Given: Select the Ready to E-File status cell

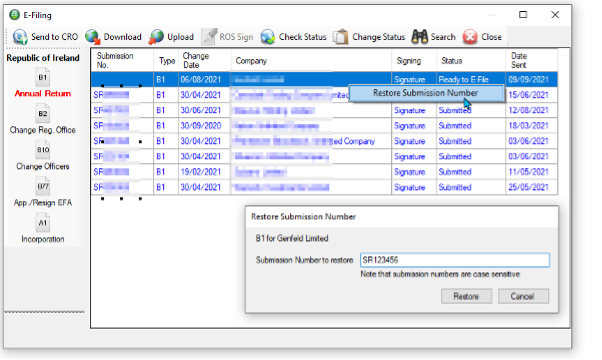Looking at the screenshot, I should tap(471, 79).
